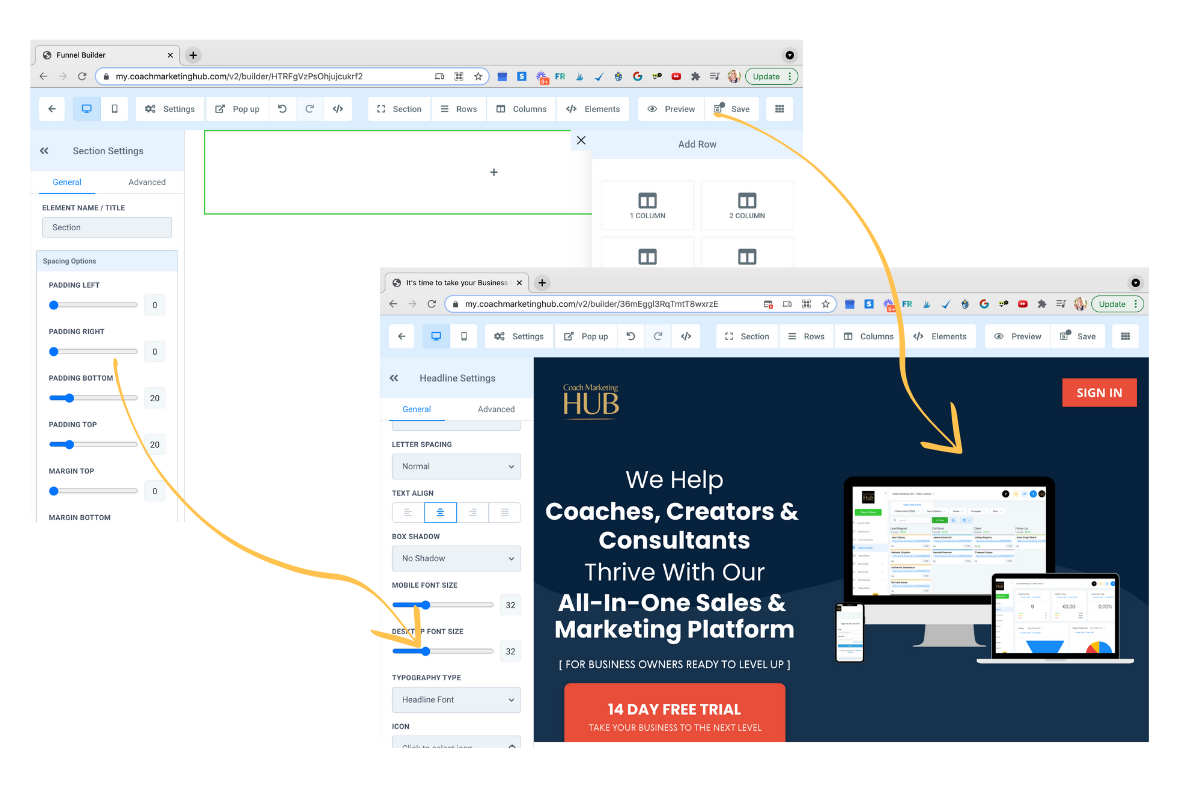
Task: Adjust the Padding Bottom slider
Action: tap(94, 398)
